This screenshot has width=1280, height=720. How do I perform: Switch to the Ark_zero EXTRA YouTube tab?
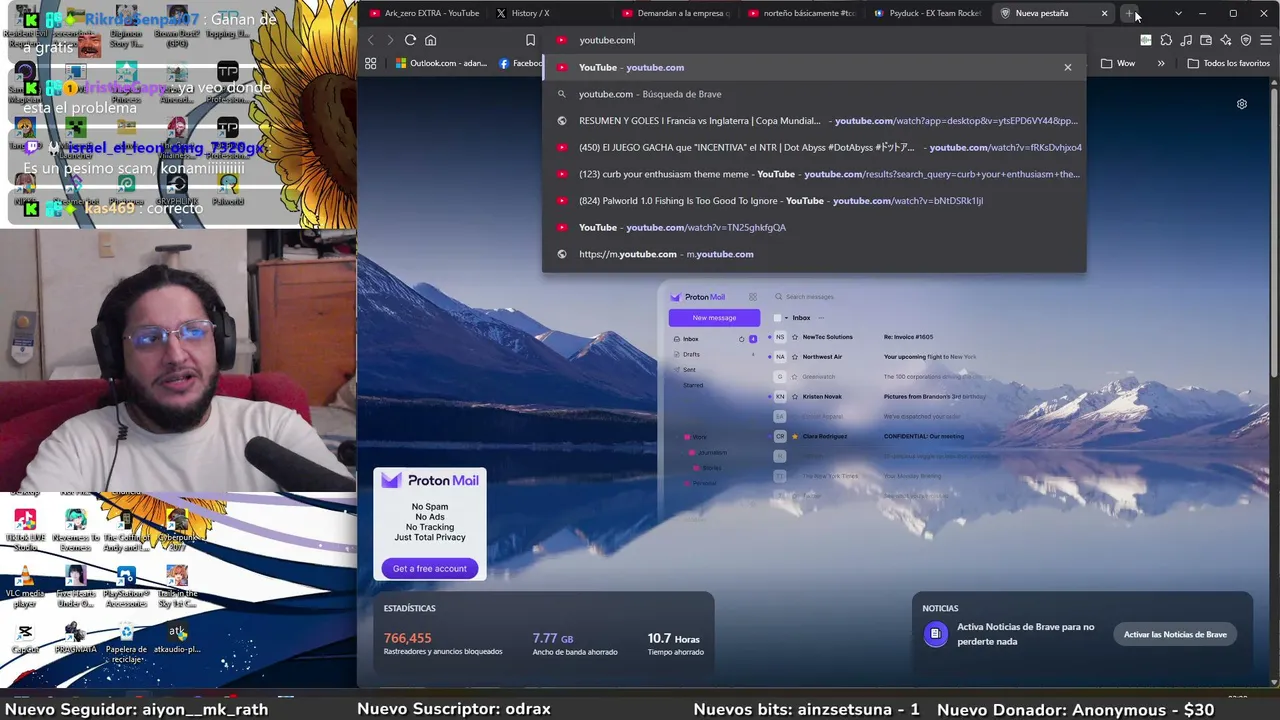pos(425,13)
